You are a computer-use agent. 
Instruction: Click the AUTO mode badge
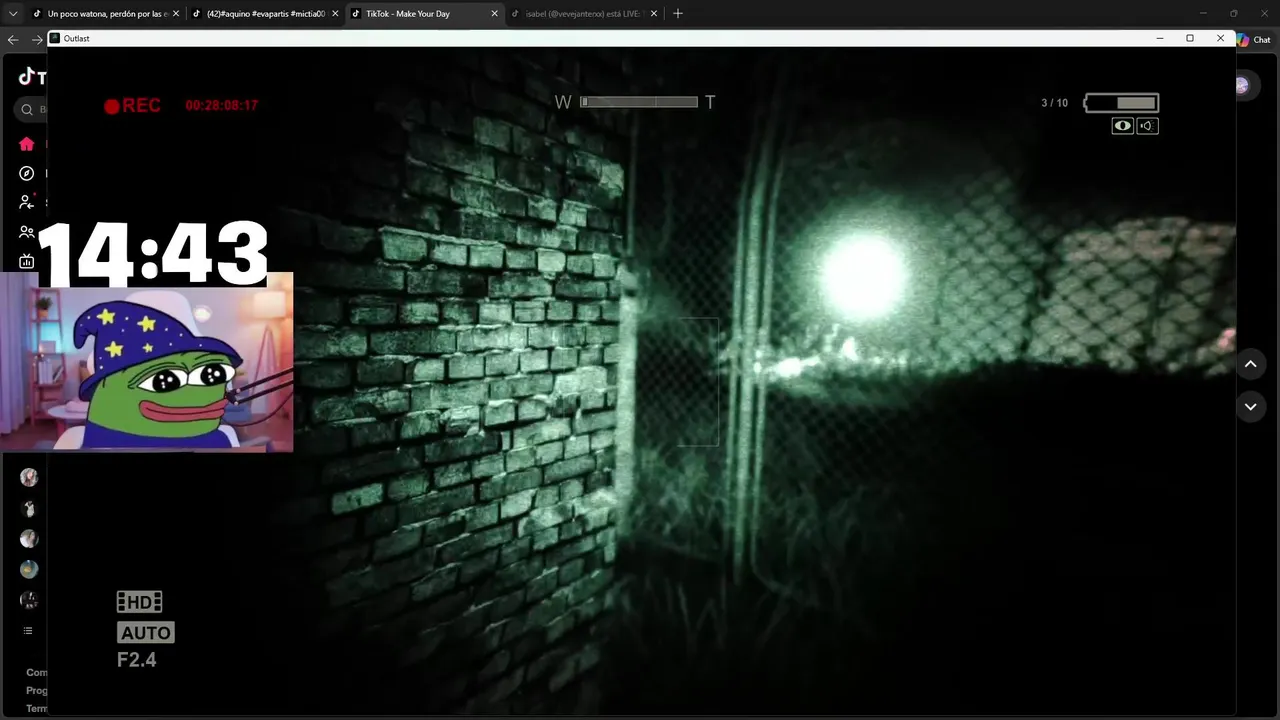(x=146, y=632)
